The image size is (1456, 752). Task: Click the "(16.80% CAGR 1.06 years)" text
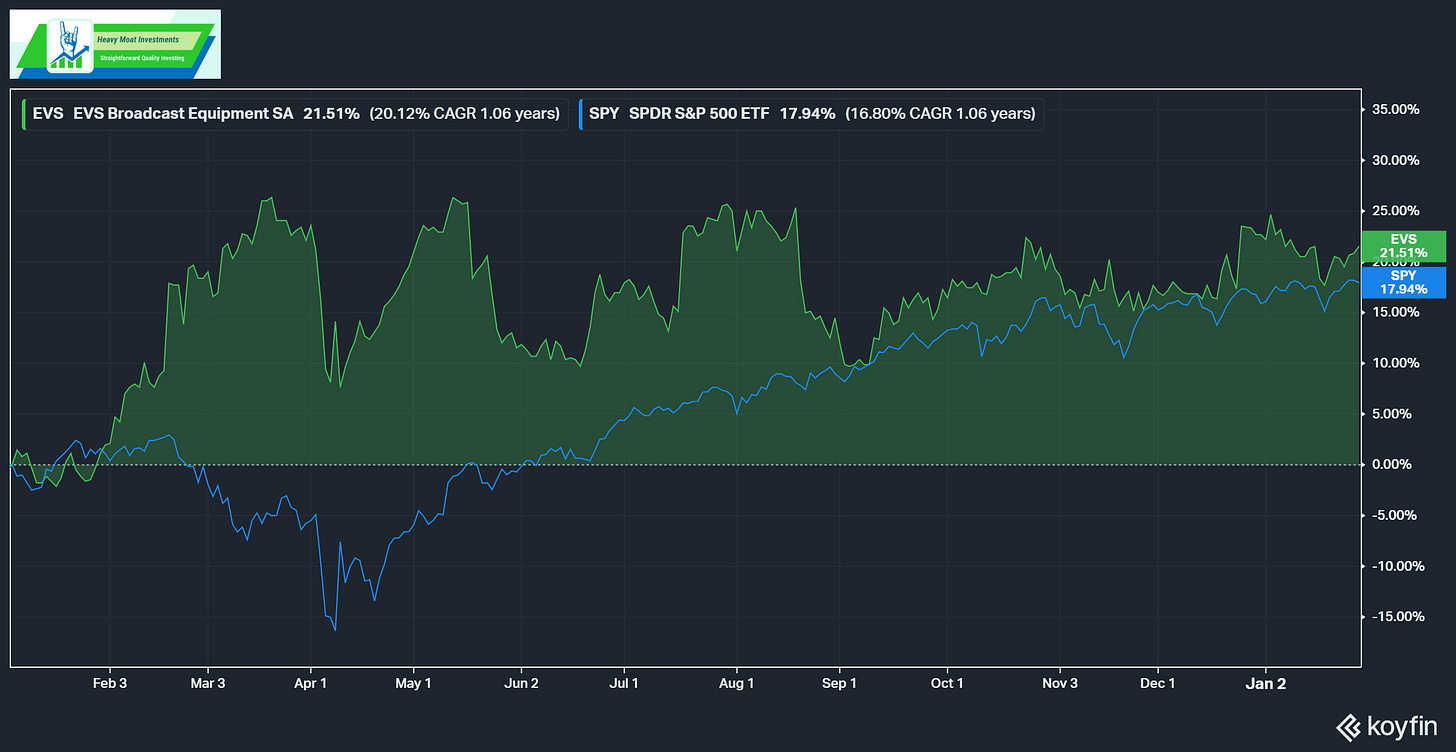pos(940,114)
